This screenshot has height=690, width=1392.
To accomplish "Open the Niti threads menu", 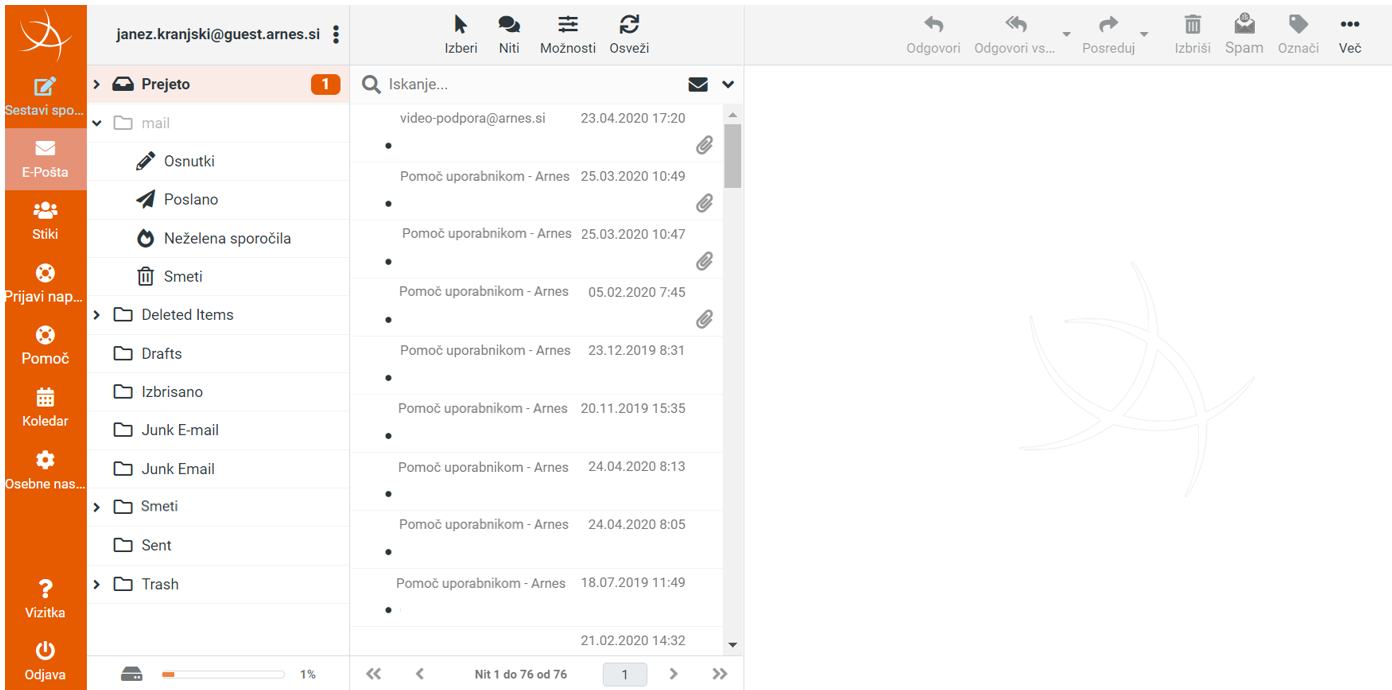I will 509,34.
